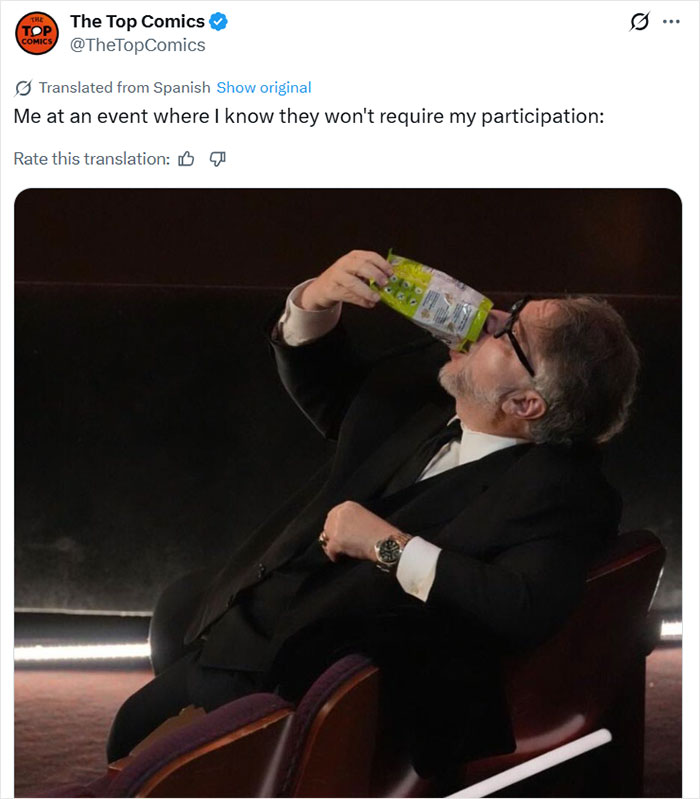Rate translation with thumbs down

pos(218,159)
